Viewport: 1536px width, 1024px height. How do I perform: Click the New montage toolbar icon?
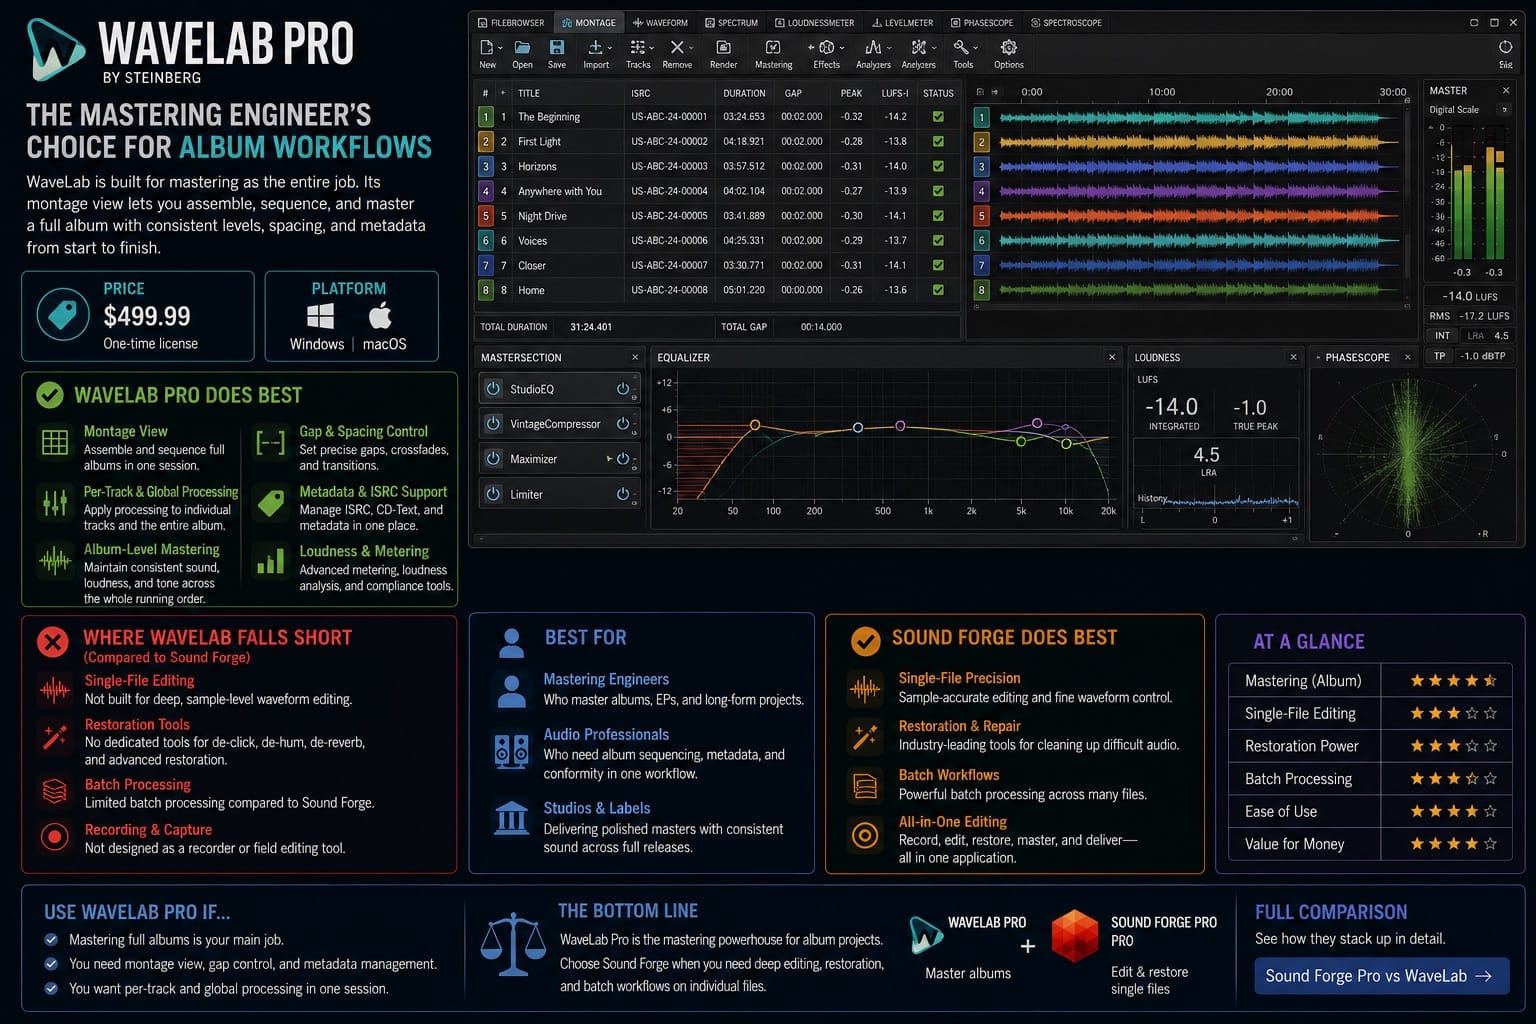click(x=485, y=47)
